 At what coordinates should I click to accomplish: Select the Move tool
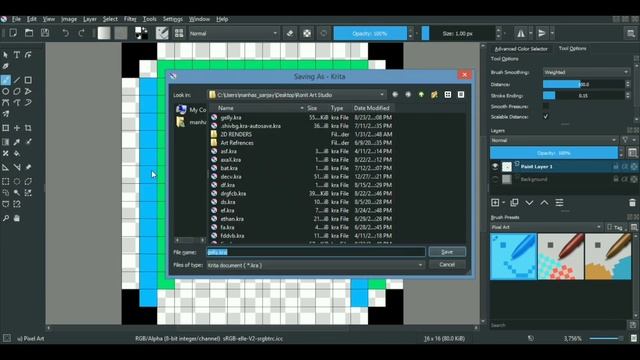click(x=17, y=128)
